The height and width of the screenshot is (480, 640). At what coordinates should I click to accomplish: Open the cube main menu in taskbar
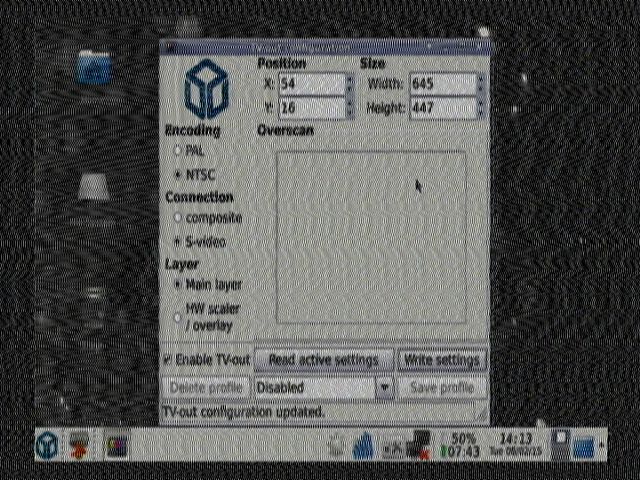[47, 445]
